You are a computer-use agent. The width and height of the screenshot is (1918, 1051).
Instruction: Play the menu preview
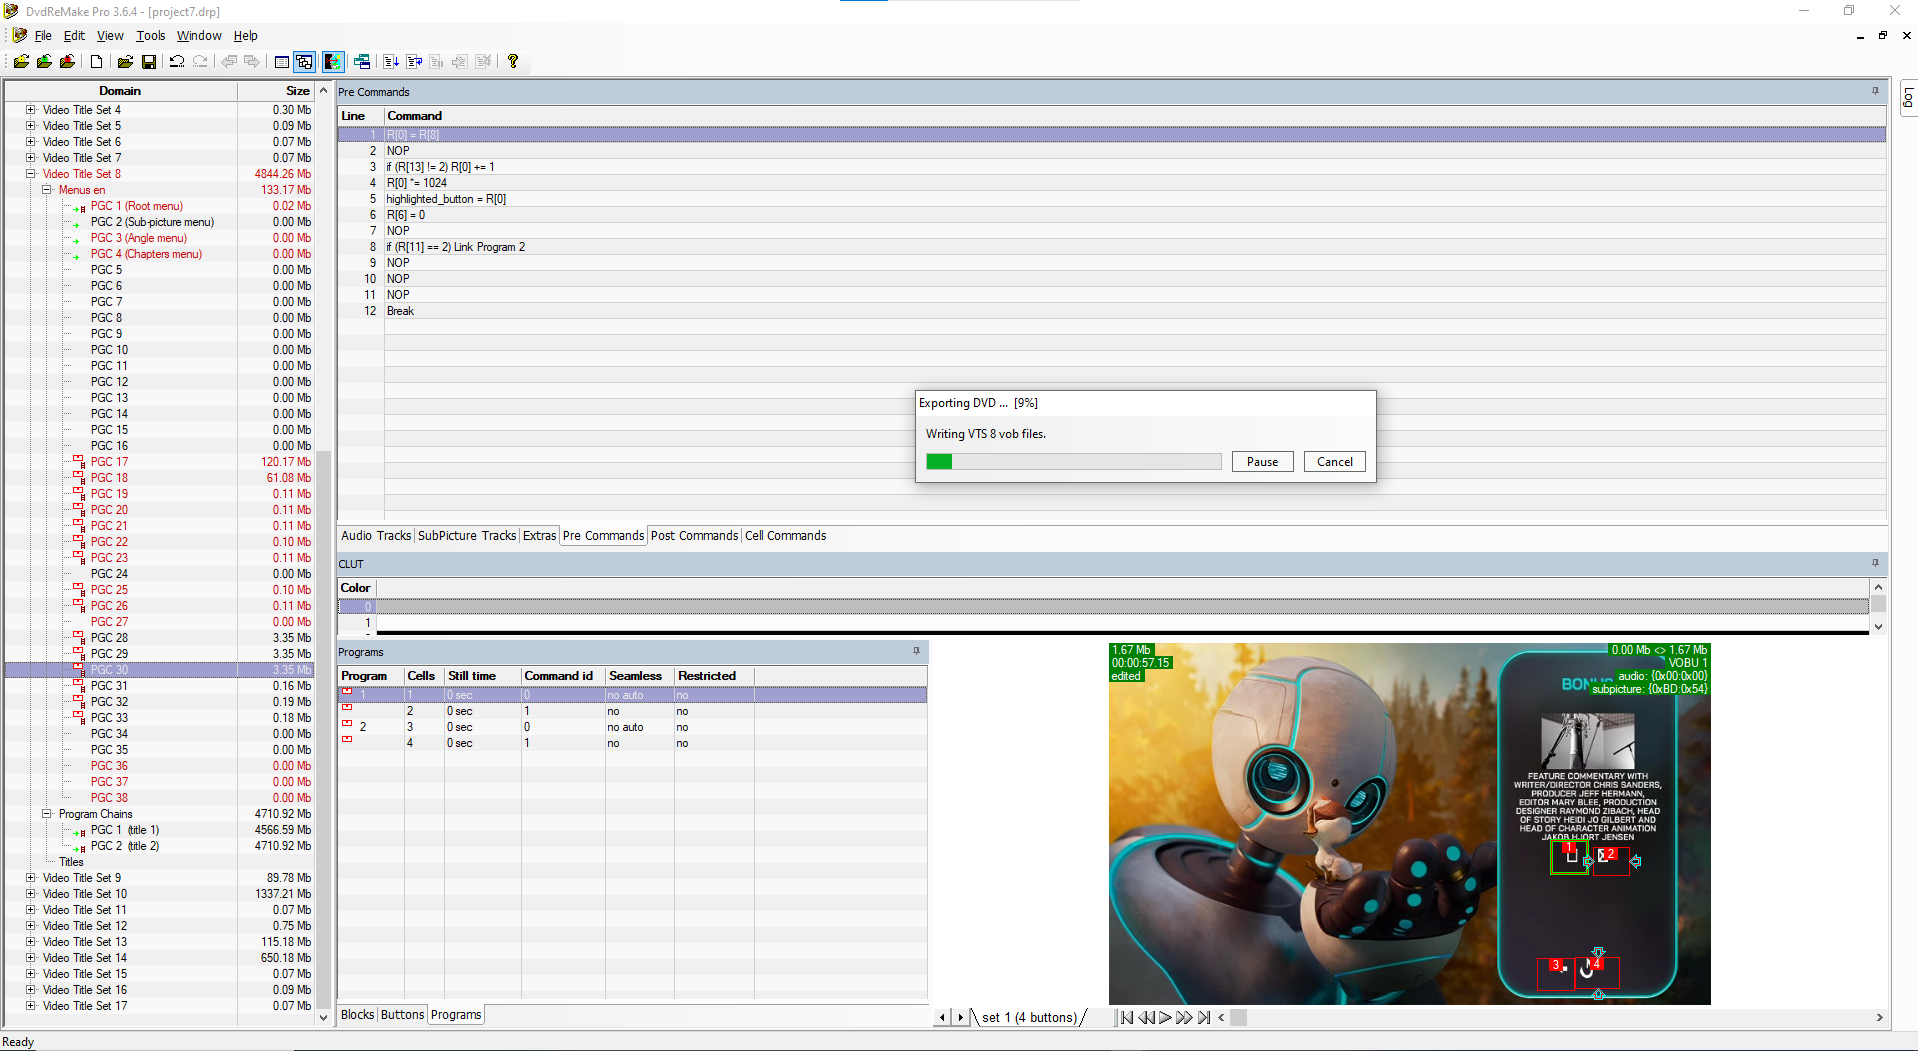tap(1165, 1018)
